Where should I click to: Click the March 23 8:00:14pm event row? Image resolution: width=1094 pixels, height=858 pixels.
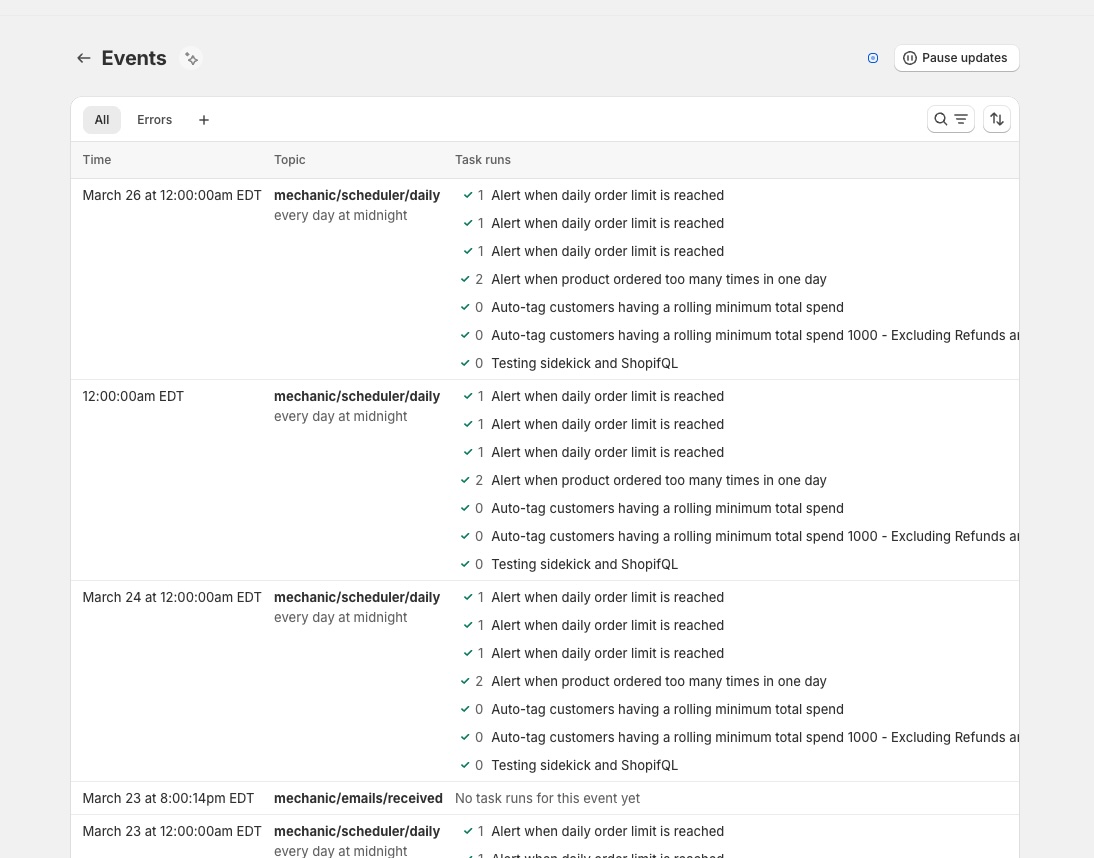click(x=168, y=798)
